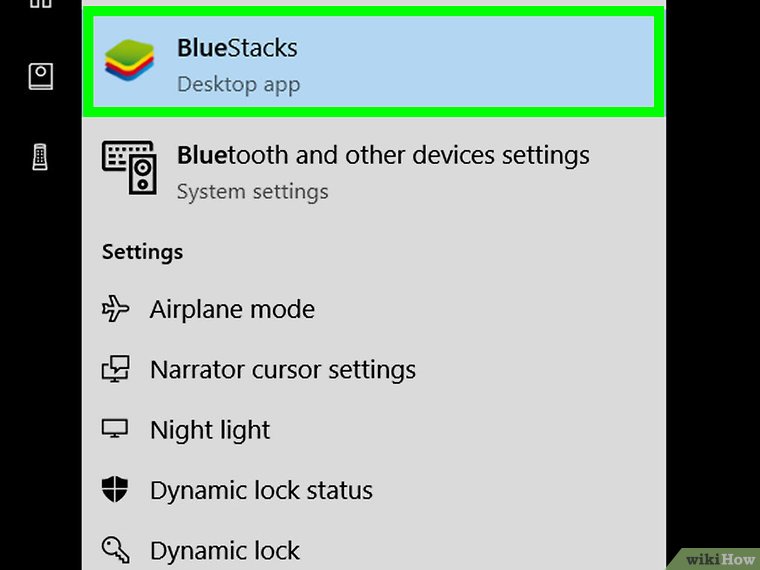The height and width of the screenshot is (570, 760).
Task: Select the Dynamic lock search result
Action: pyautogui.click(x=225, y=550)
